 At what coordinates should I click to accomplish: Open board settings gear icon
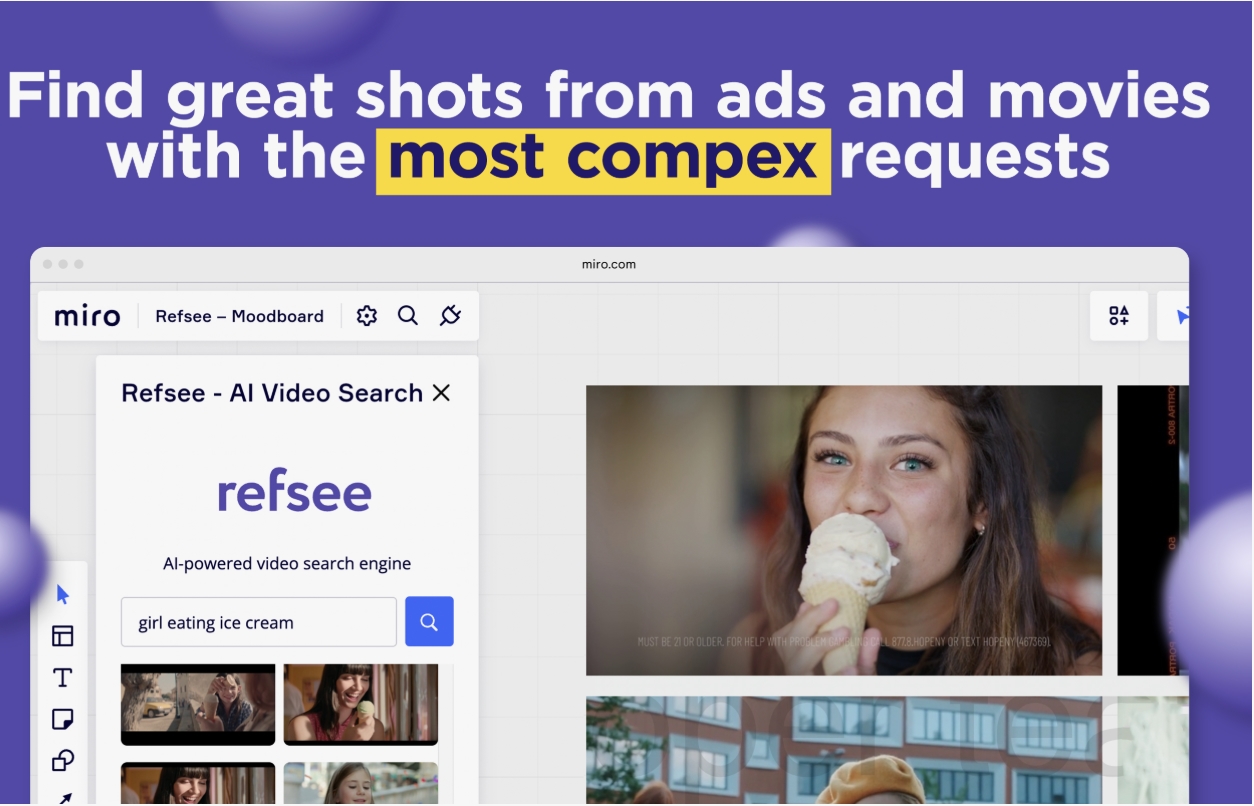[367, 316]
